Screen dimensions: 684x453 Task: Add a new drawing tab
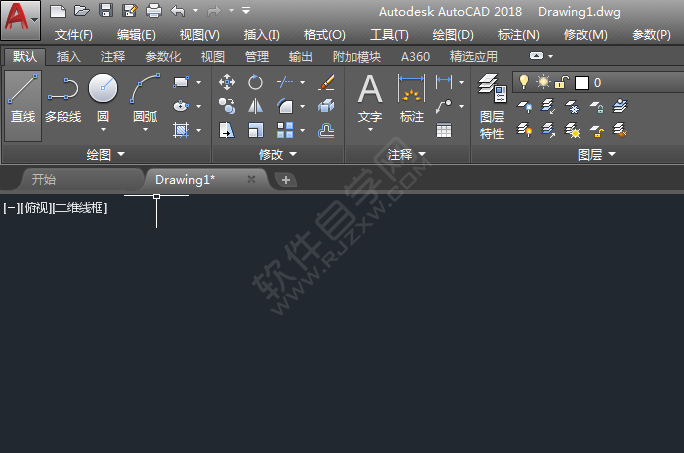pyautogui.click(x=286, y=180)
